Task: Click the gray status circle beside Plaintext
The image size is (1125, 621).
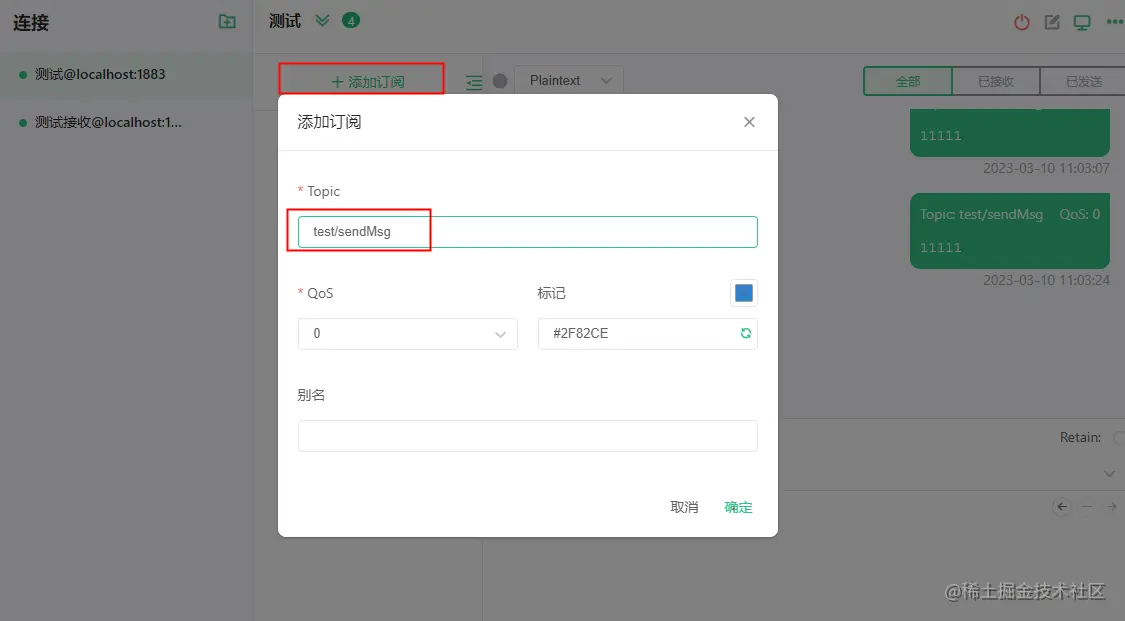Action: [500, 81]
